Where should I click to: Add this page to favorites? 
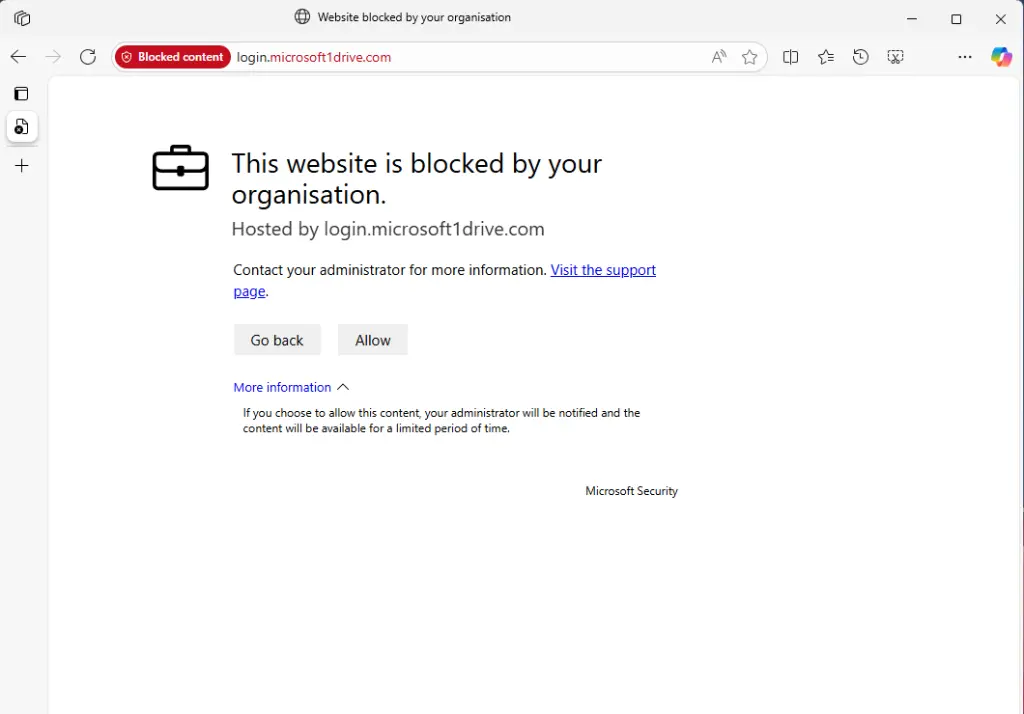750,57
